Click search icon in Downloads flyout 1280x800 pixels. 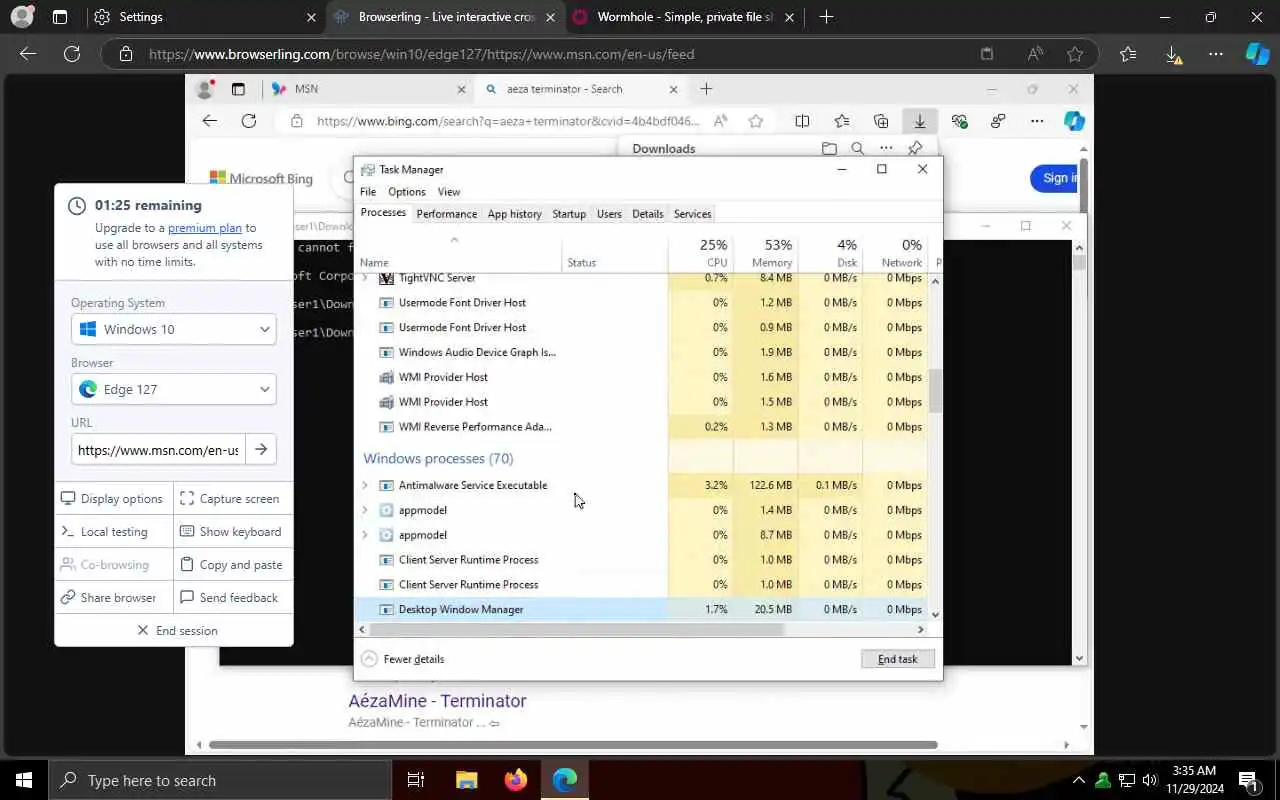pos(857,148)
